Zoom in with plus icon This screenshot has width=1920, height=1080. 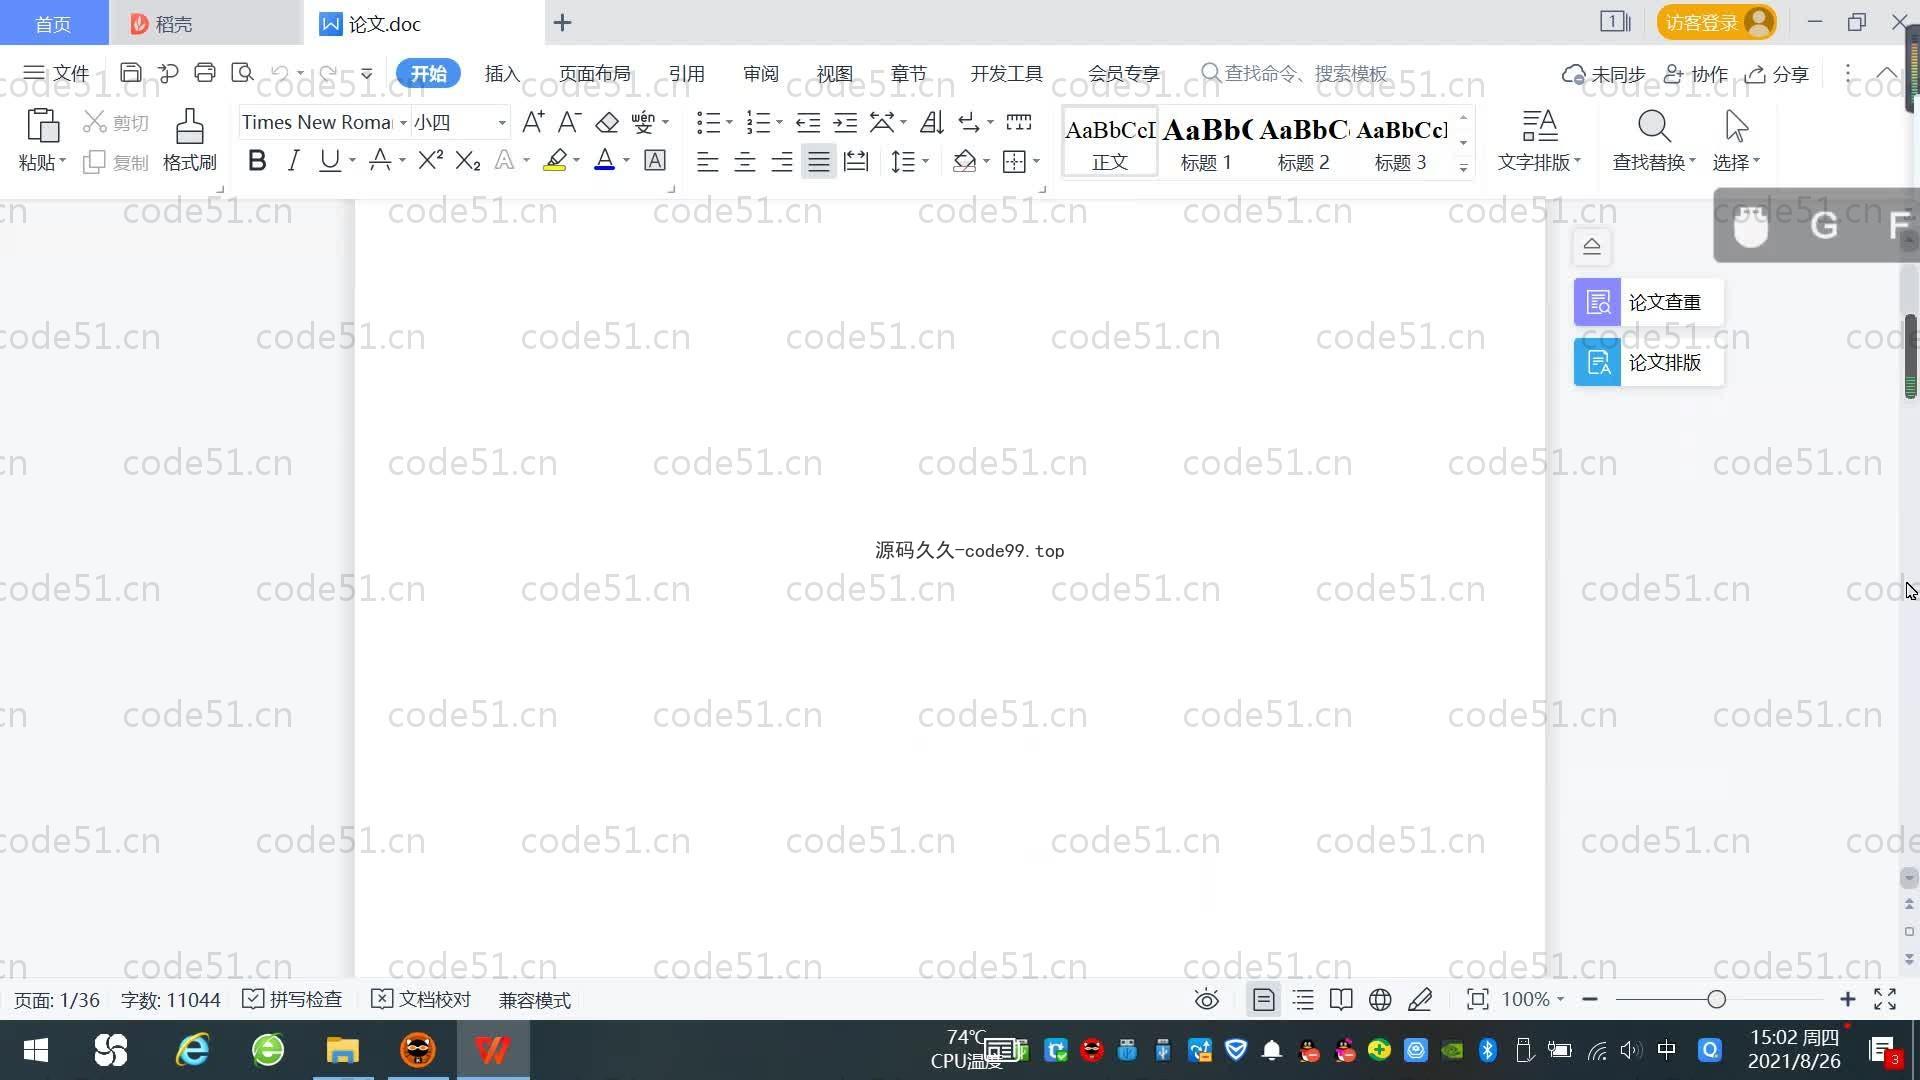[1847, 999]
